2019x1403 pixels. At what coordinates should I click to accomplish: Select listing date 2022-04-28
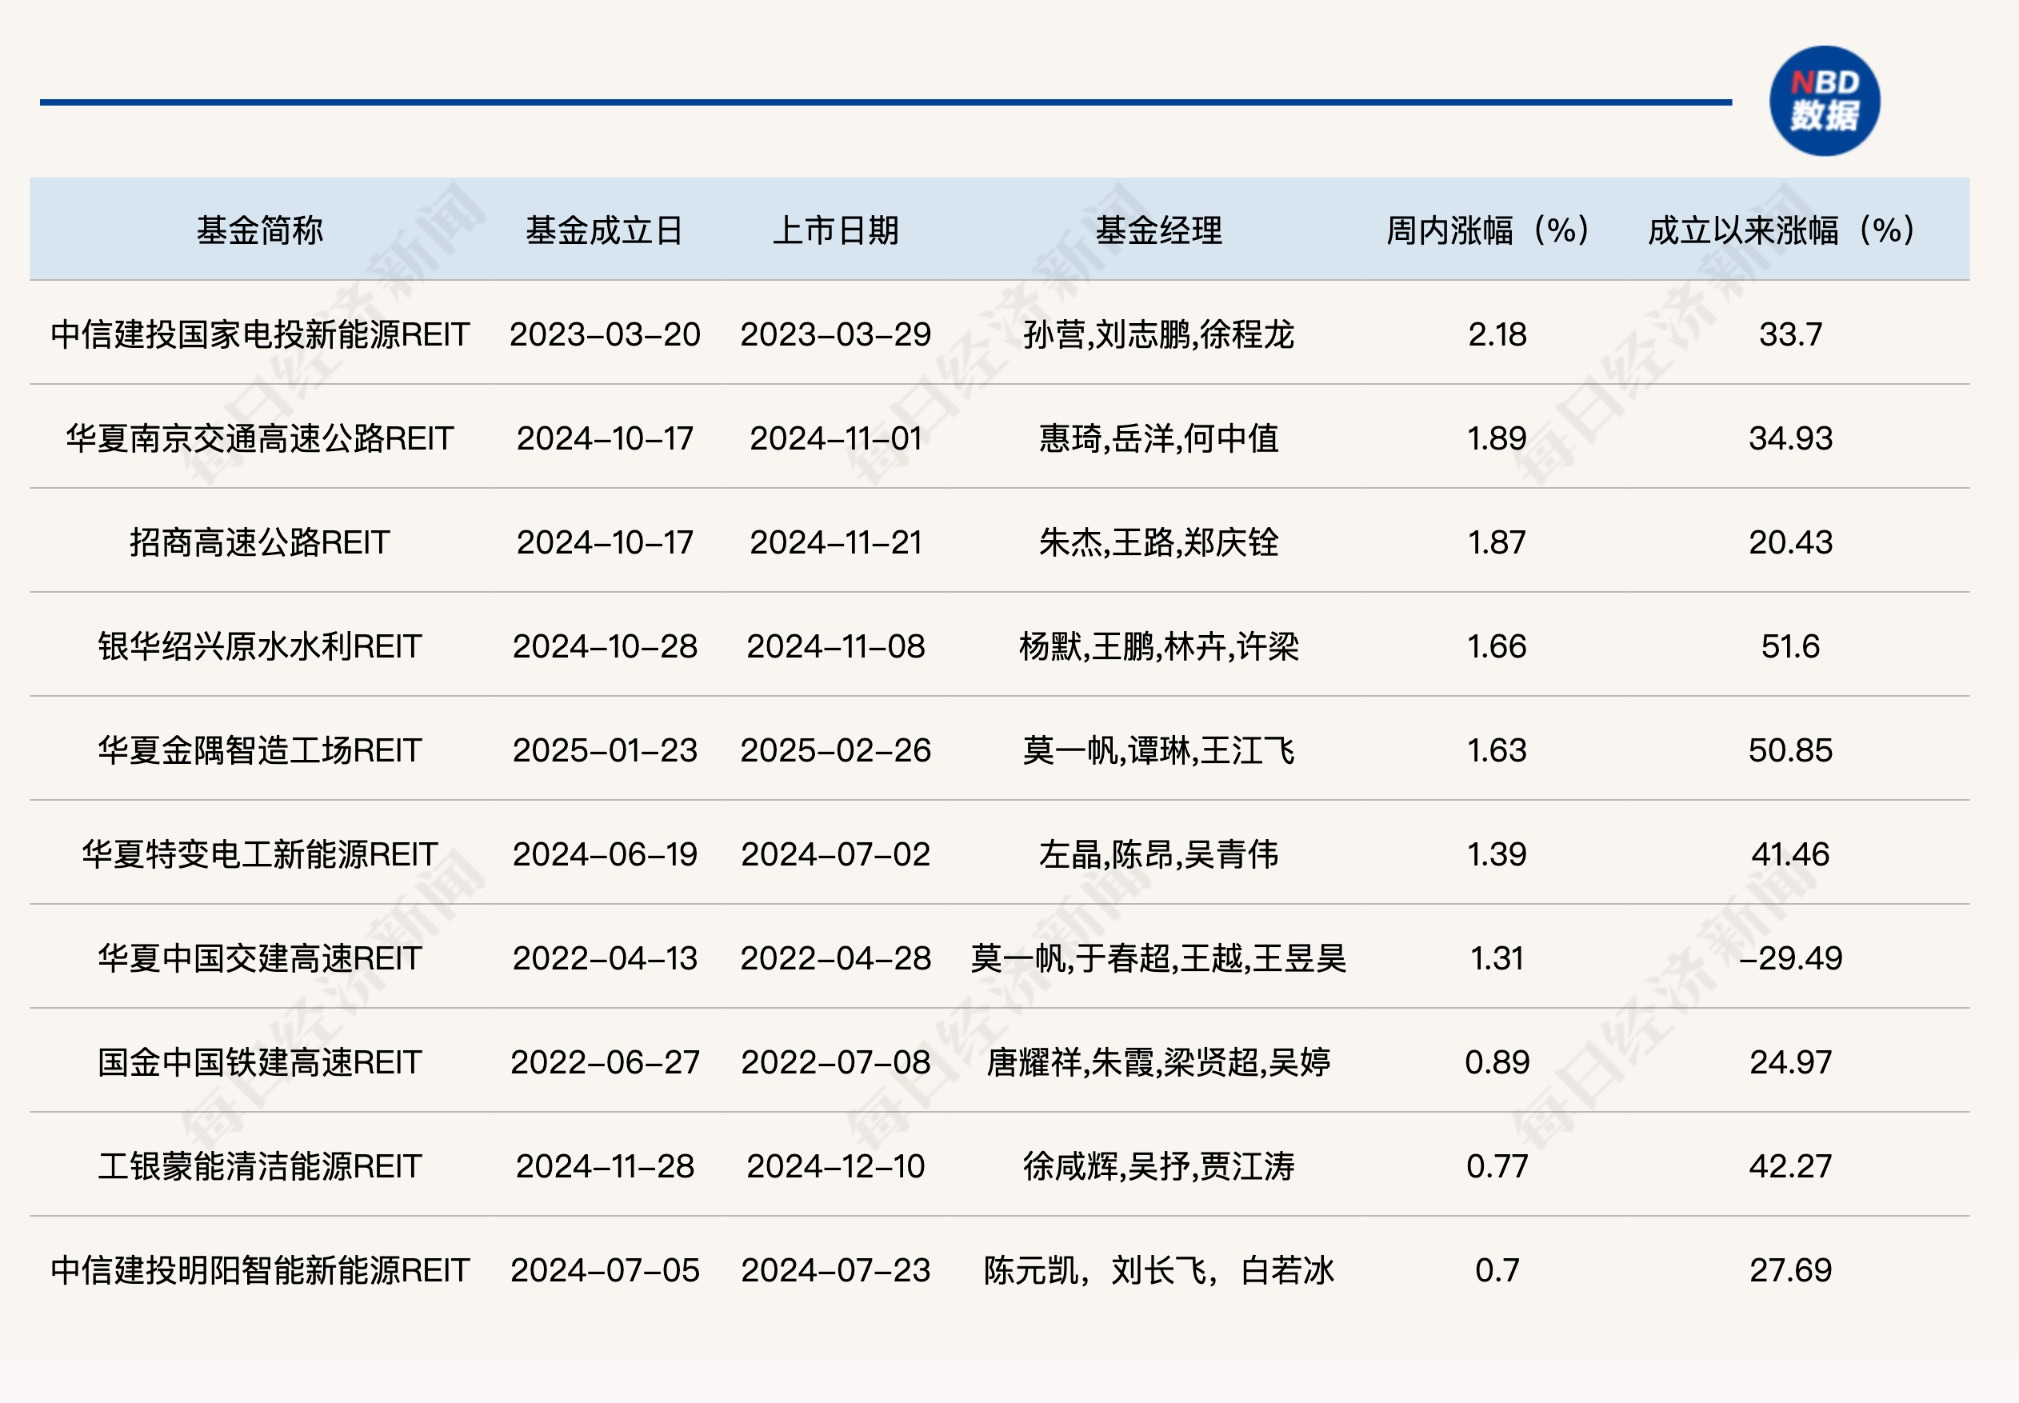click(836, 958)
